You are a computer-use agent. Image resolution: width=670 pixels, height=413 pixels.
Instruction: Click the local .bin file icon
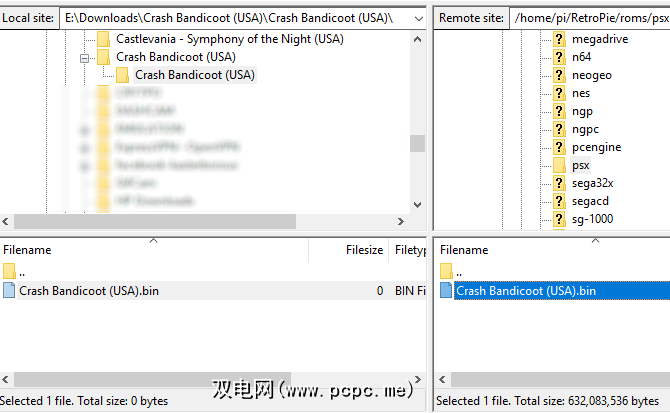(x=9, y=291)
